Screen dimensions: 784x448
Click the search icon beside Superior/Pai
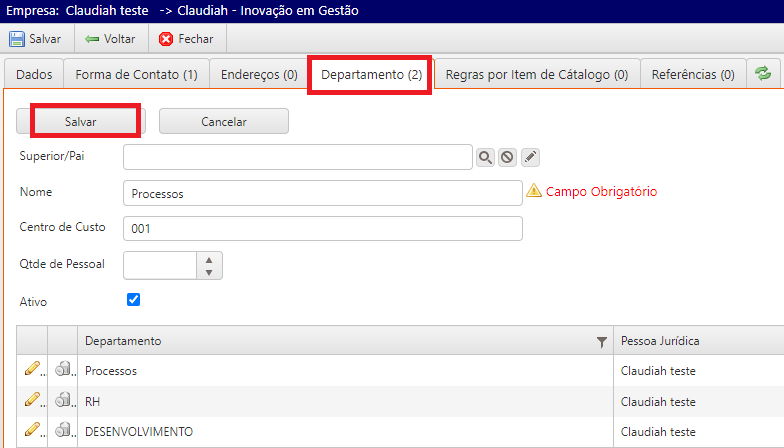coord(485,157)
